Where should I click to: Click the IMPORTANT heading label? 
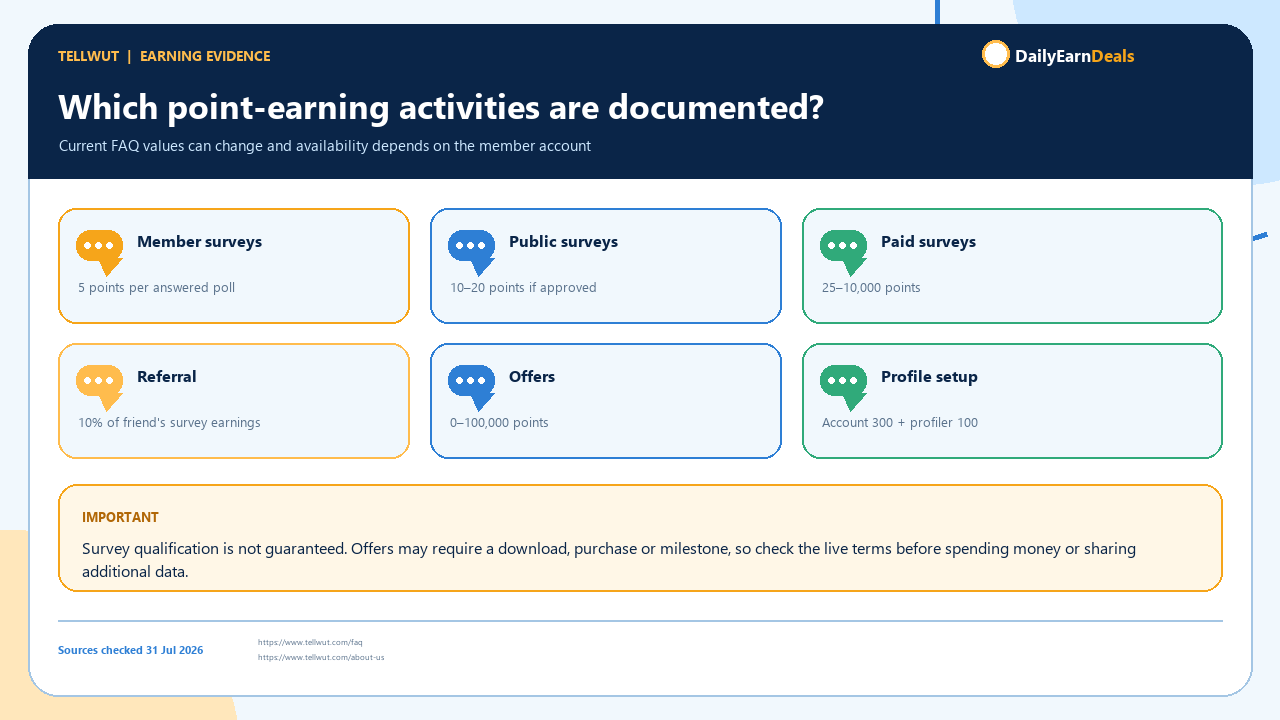(120, 517)
